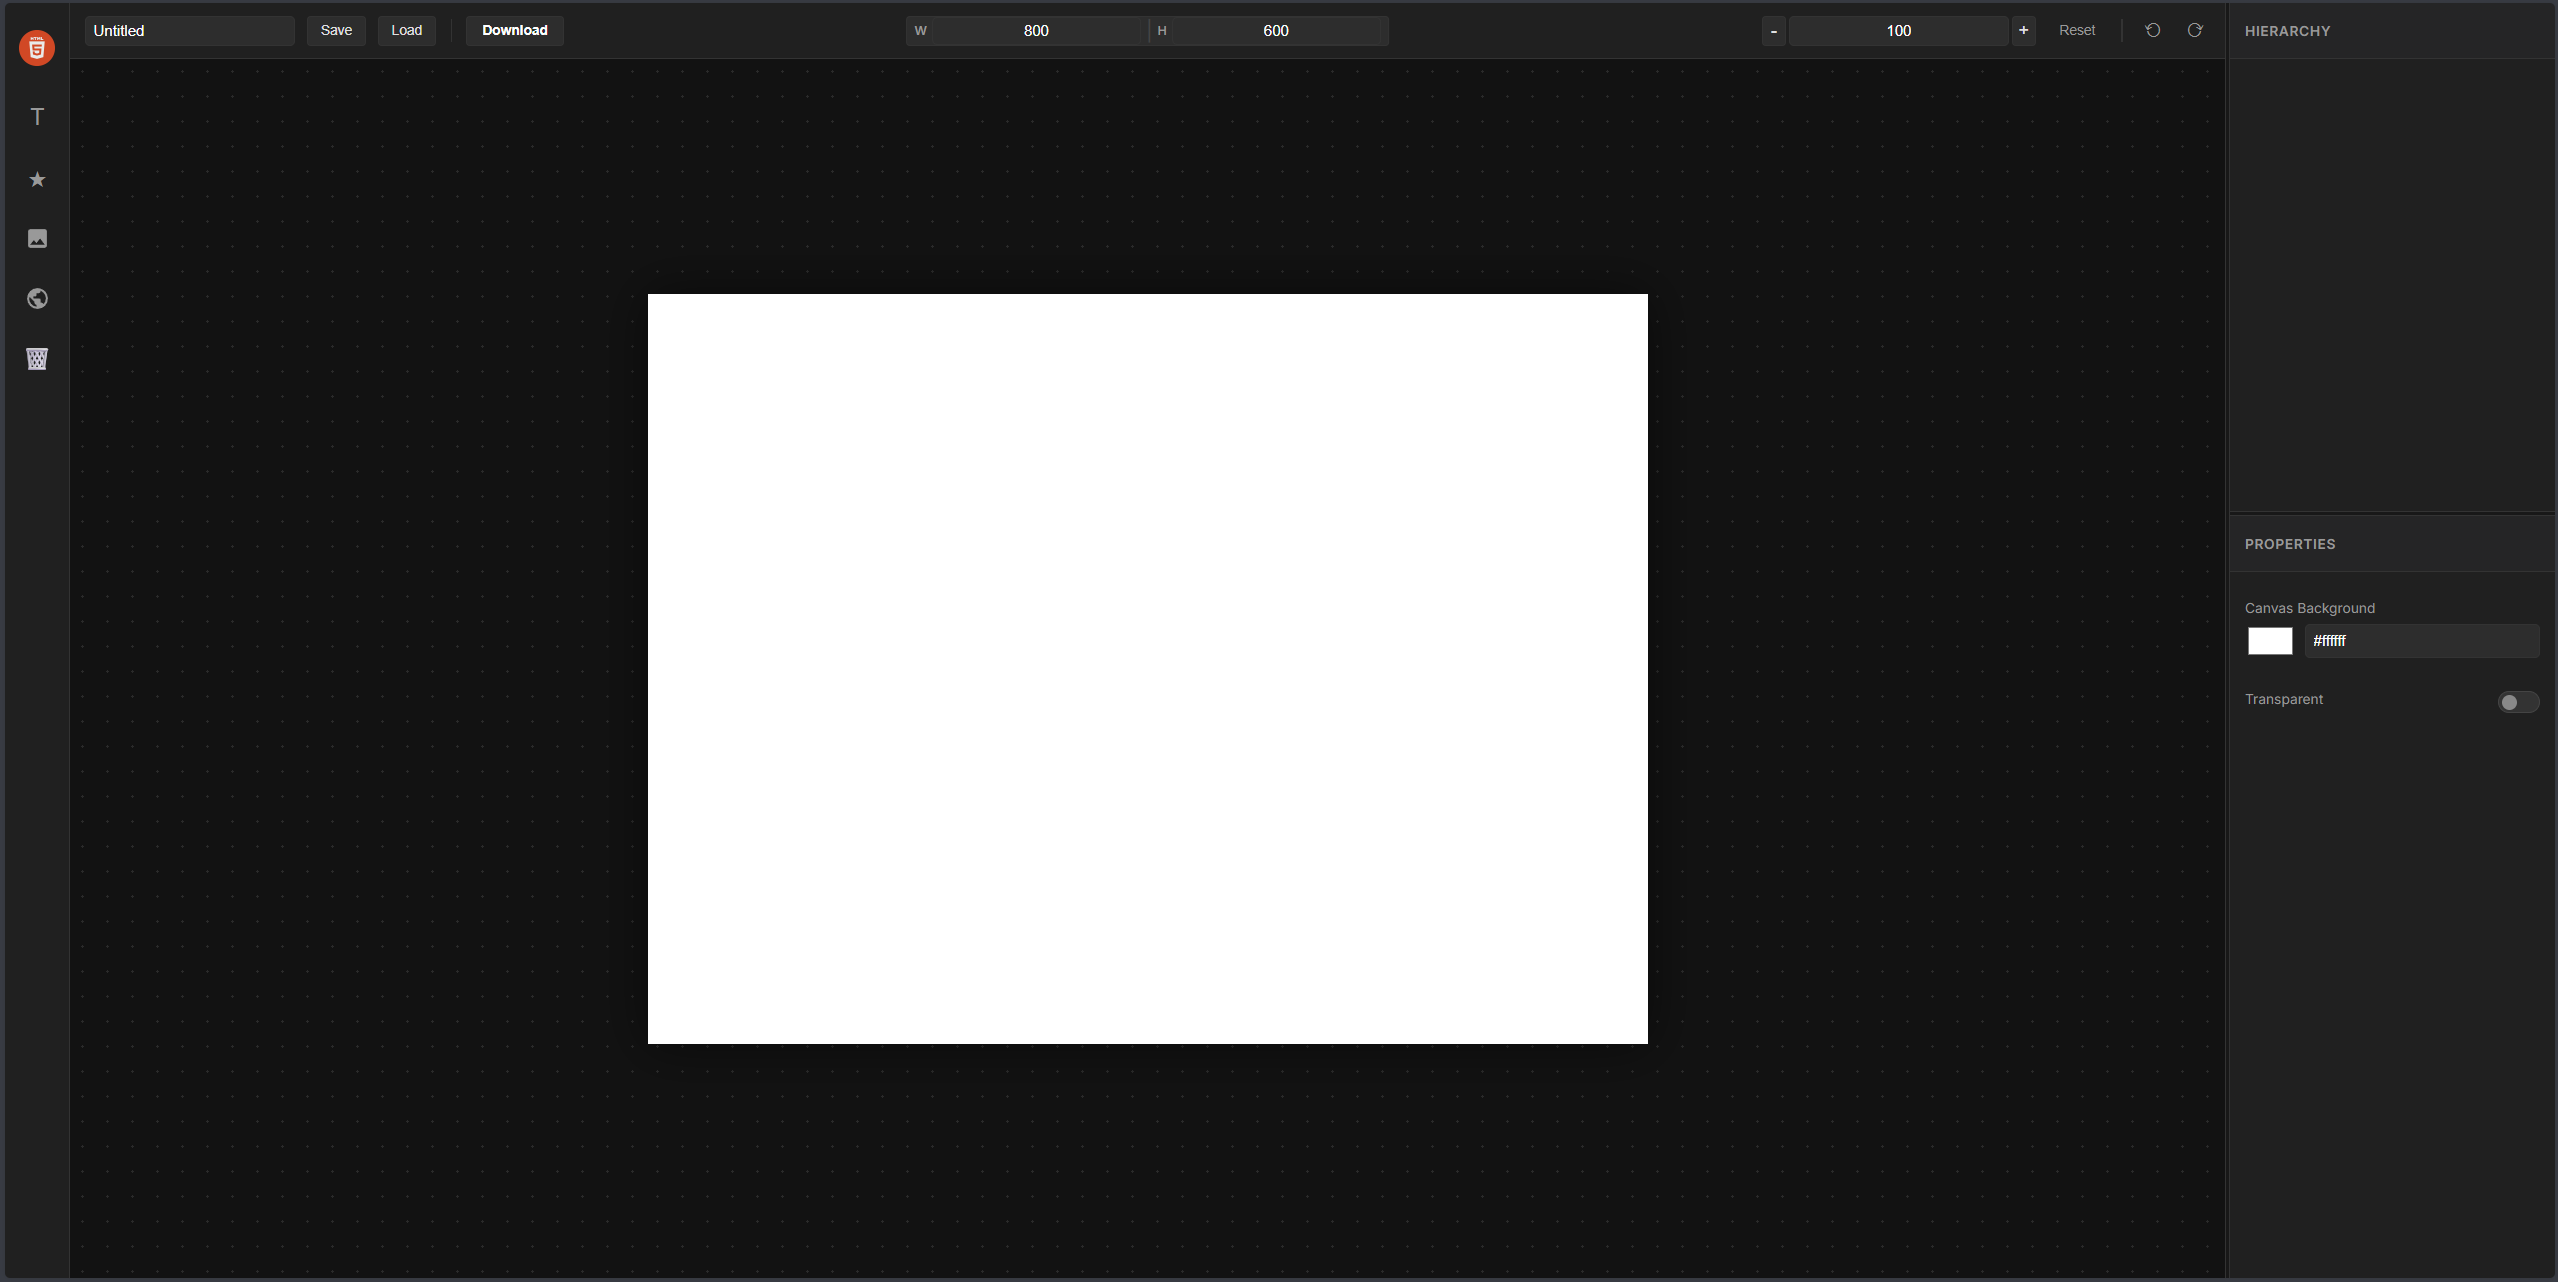This screenshot has width=2558, height=1282.
Task: Select the Star shape tool
Action: click(37, 179)
